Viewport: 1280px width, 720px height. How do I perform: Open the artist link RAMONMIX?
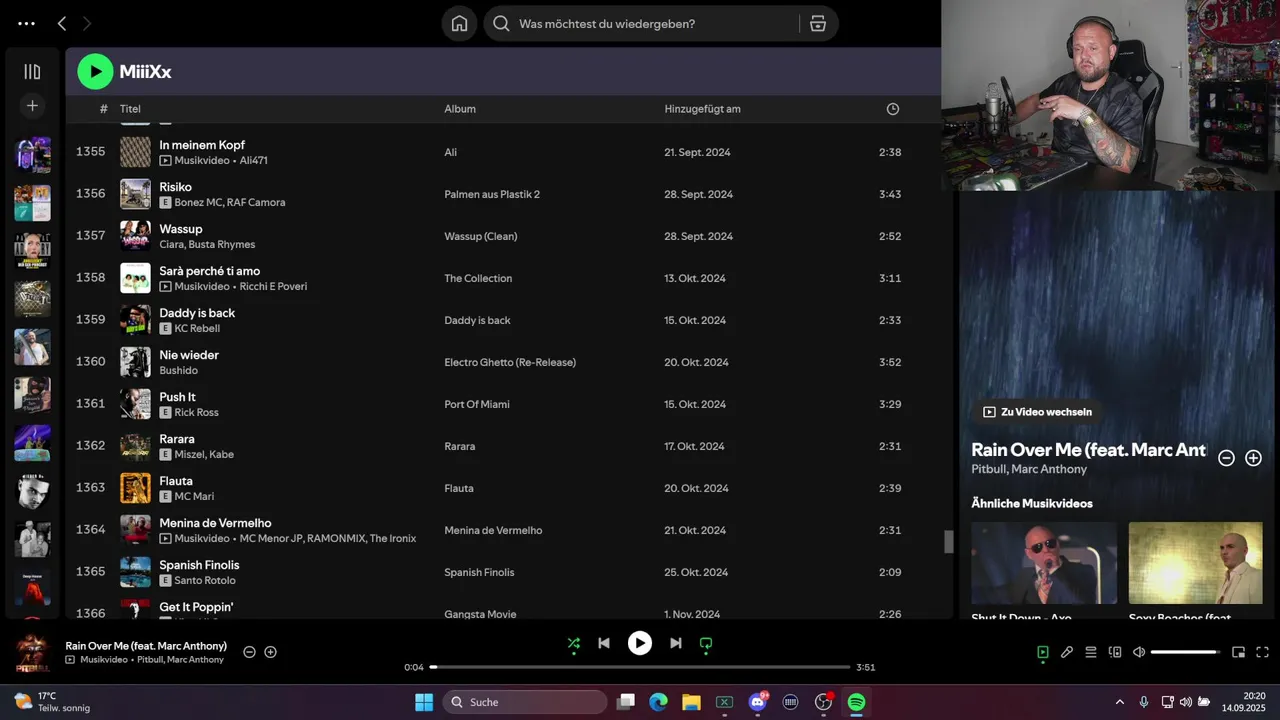335,538
